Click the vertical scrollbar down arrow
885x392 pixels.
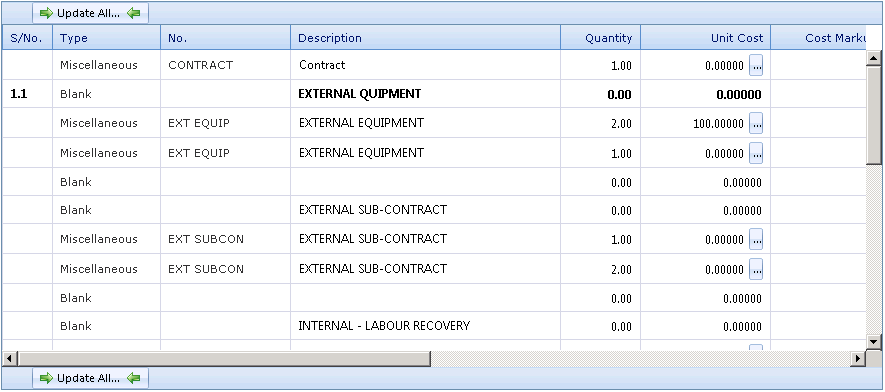874,341
